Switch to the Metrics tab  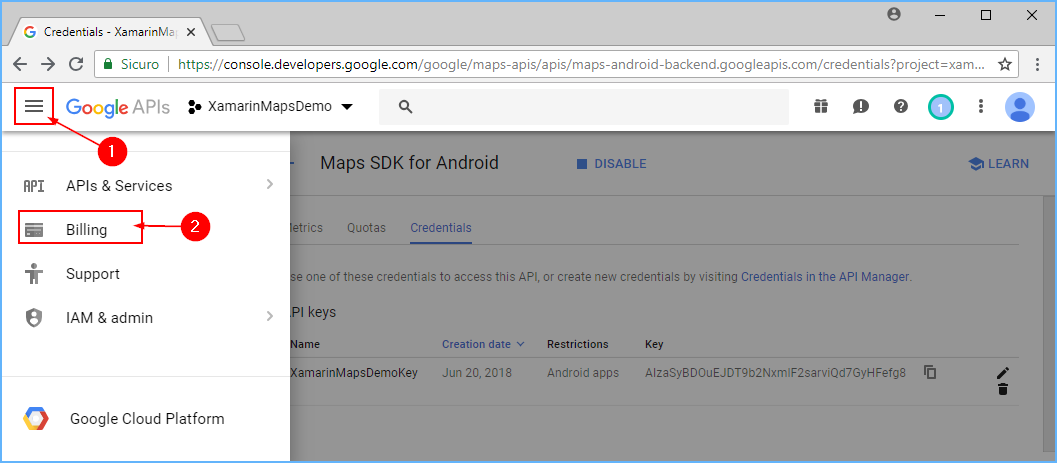(307, 228)
